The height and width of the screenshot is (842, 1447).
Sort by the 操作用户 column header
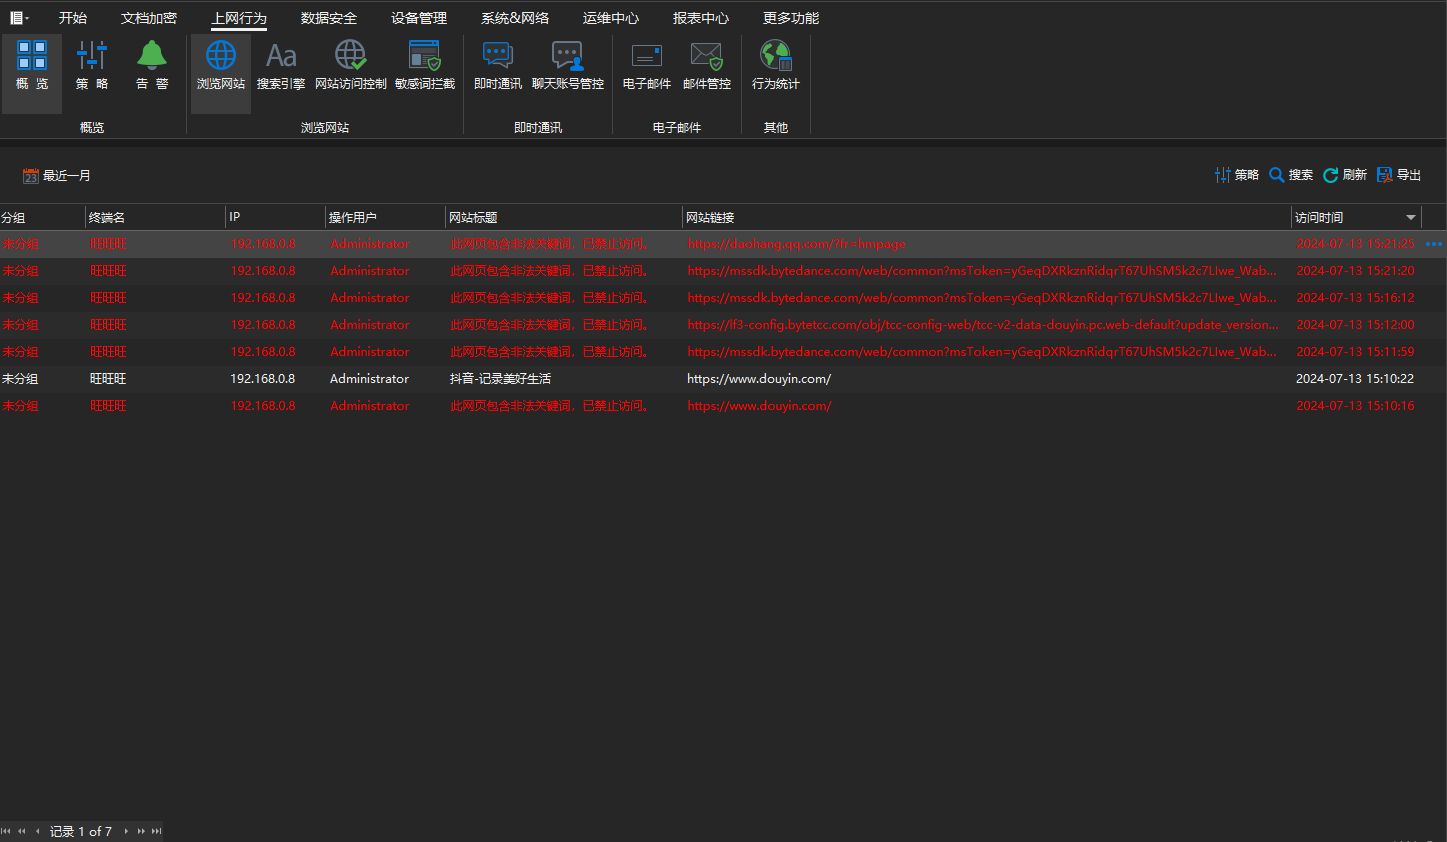[x=386, y=217]
